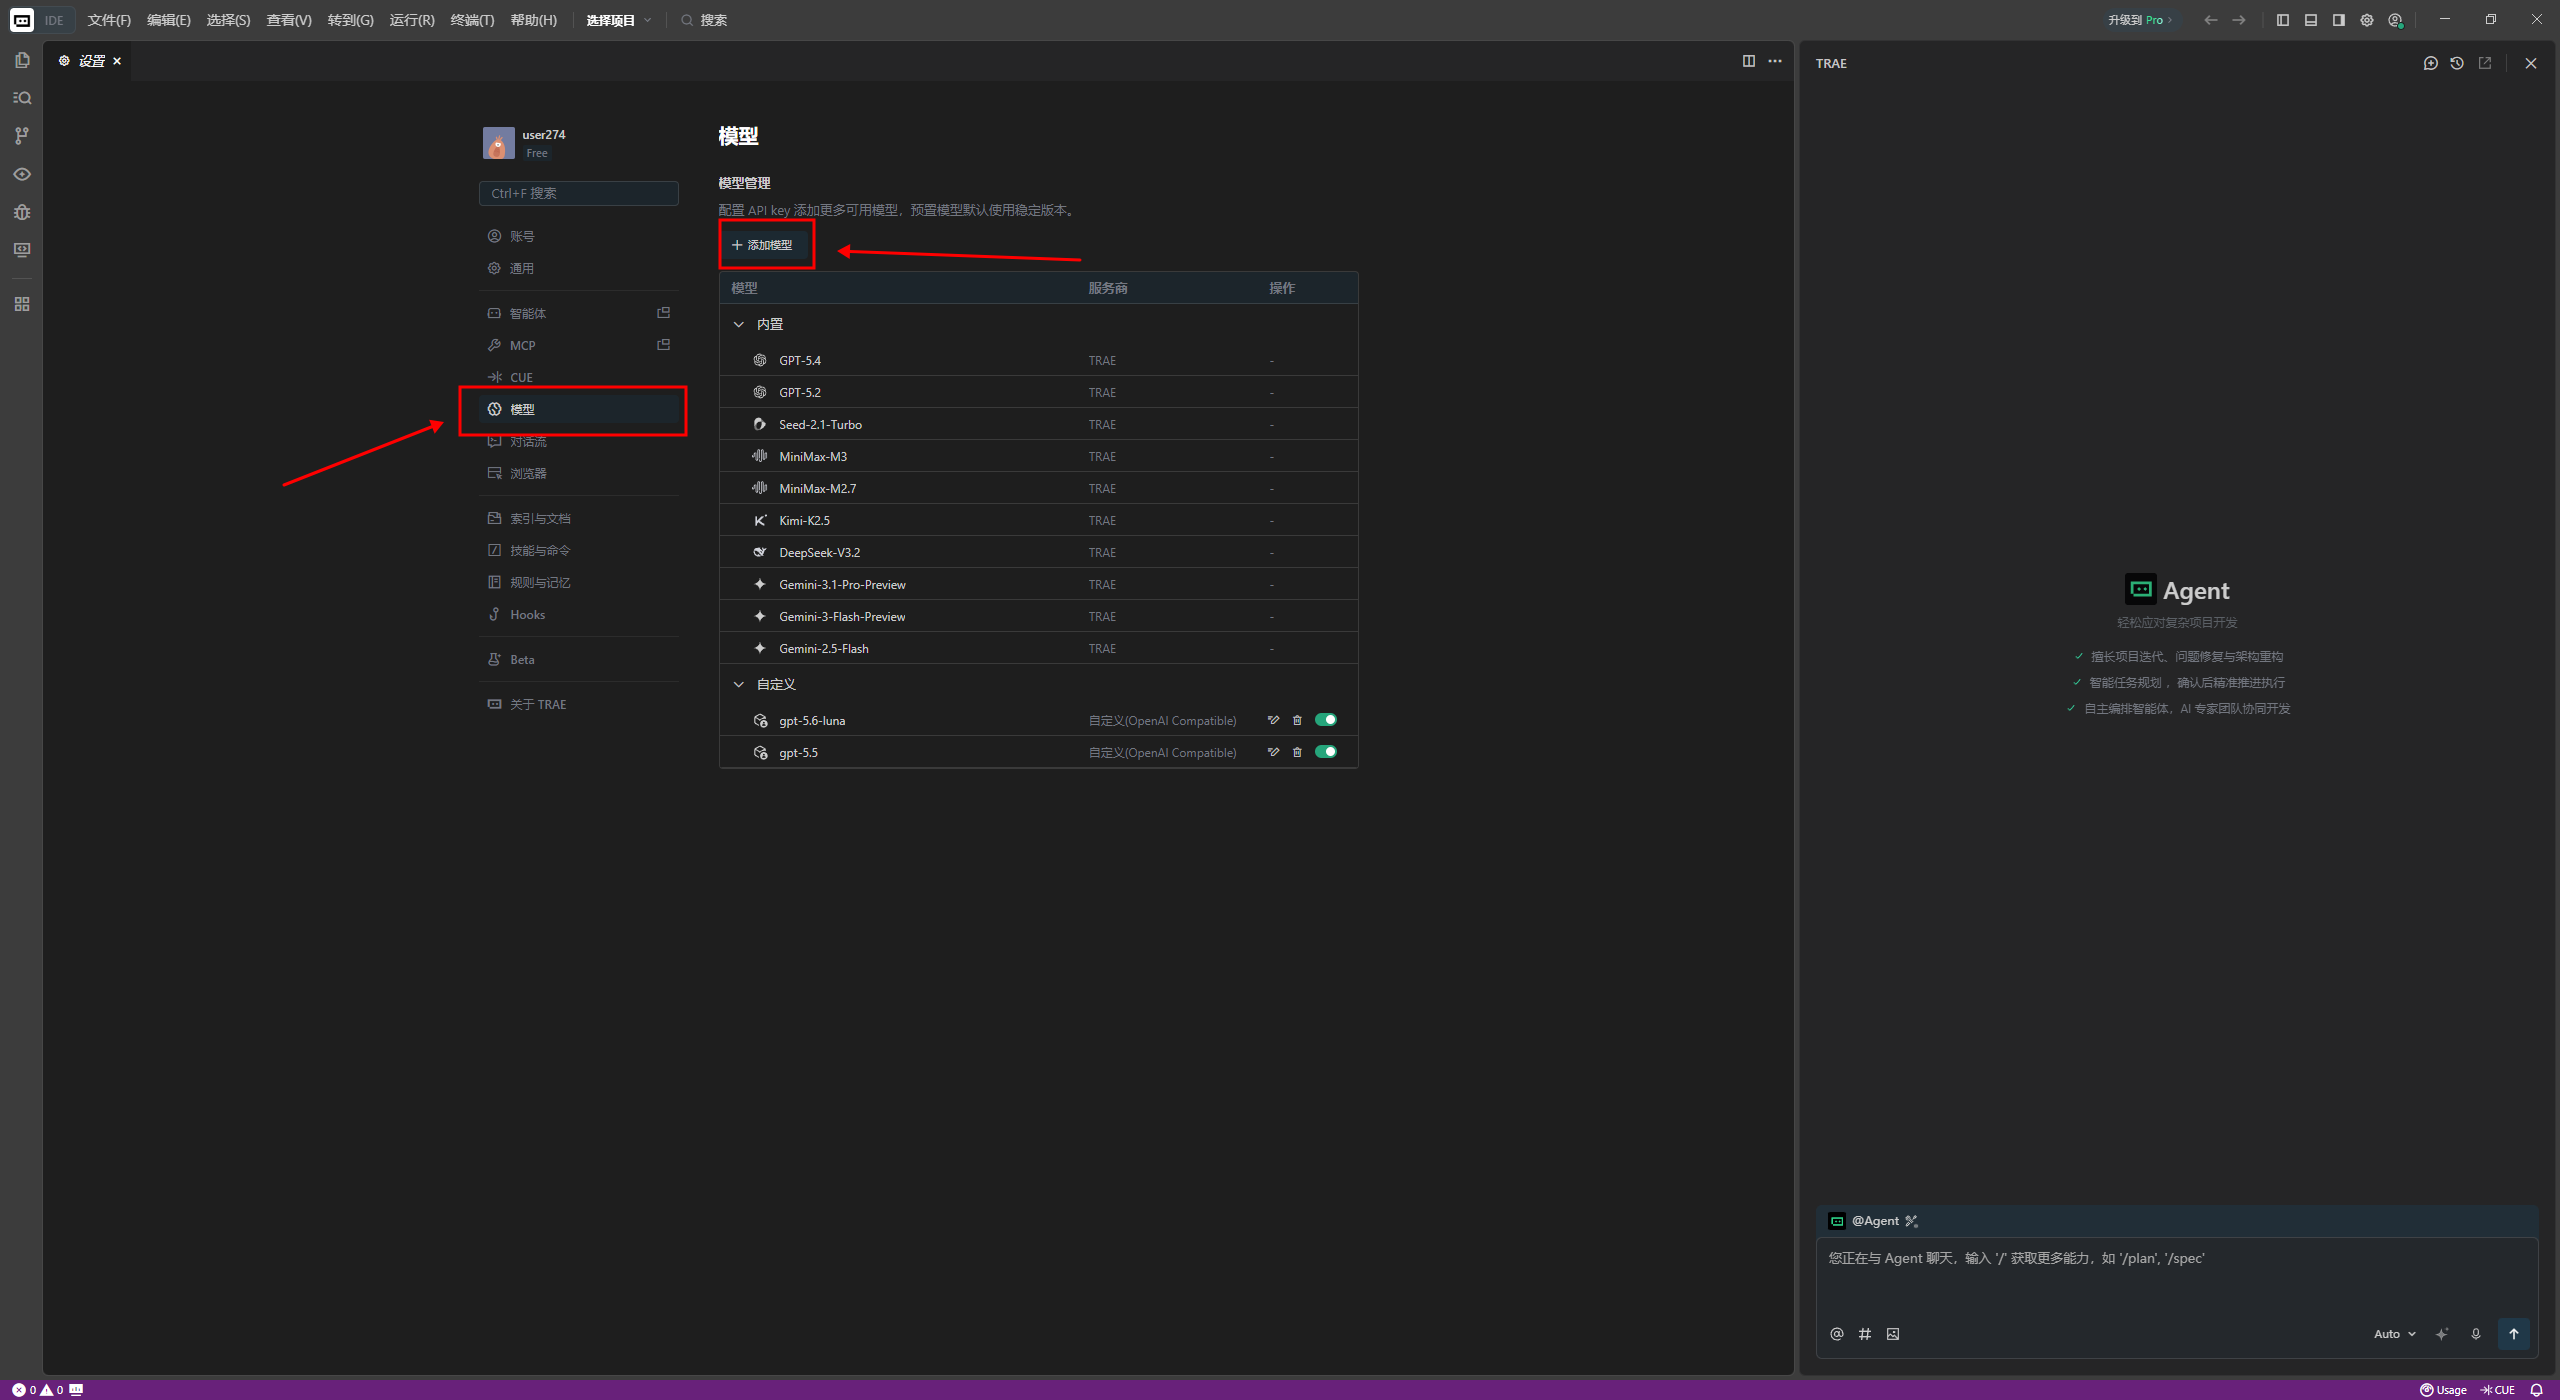Screen dimensions: 2560x1400
Task: Open the 编辑(E) menu
Action: (169, 20)
